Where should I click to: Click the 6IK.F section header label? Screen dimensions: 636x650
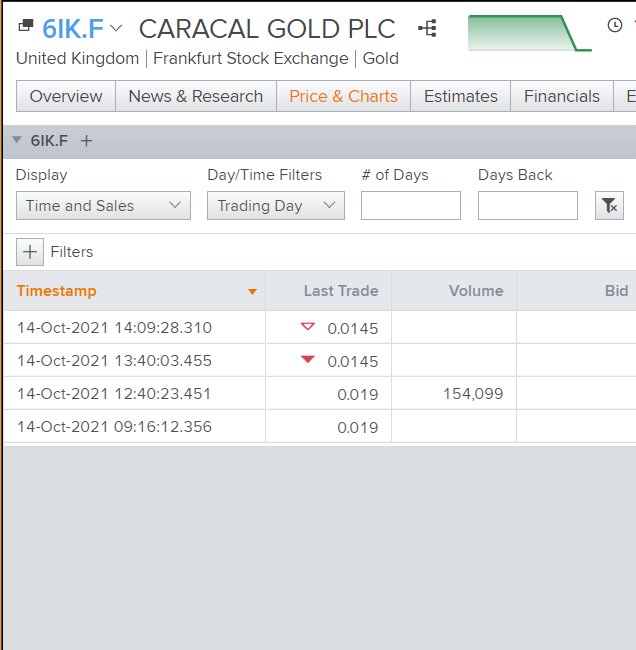[x=49, y=141]
